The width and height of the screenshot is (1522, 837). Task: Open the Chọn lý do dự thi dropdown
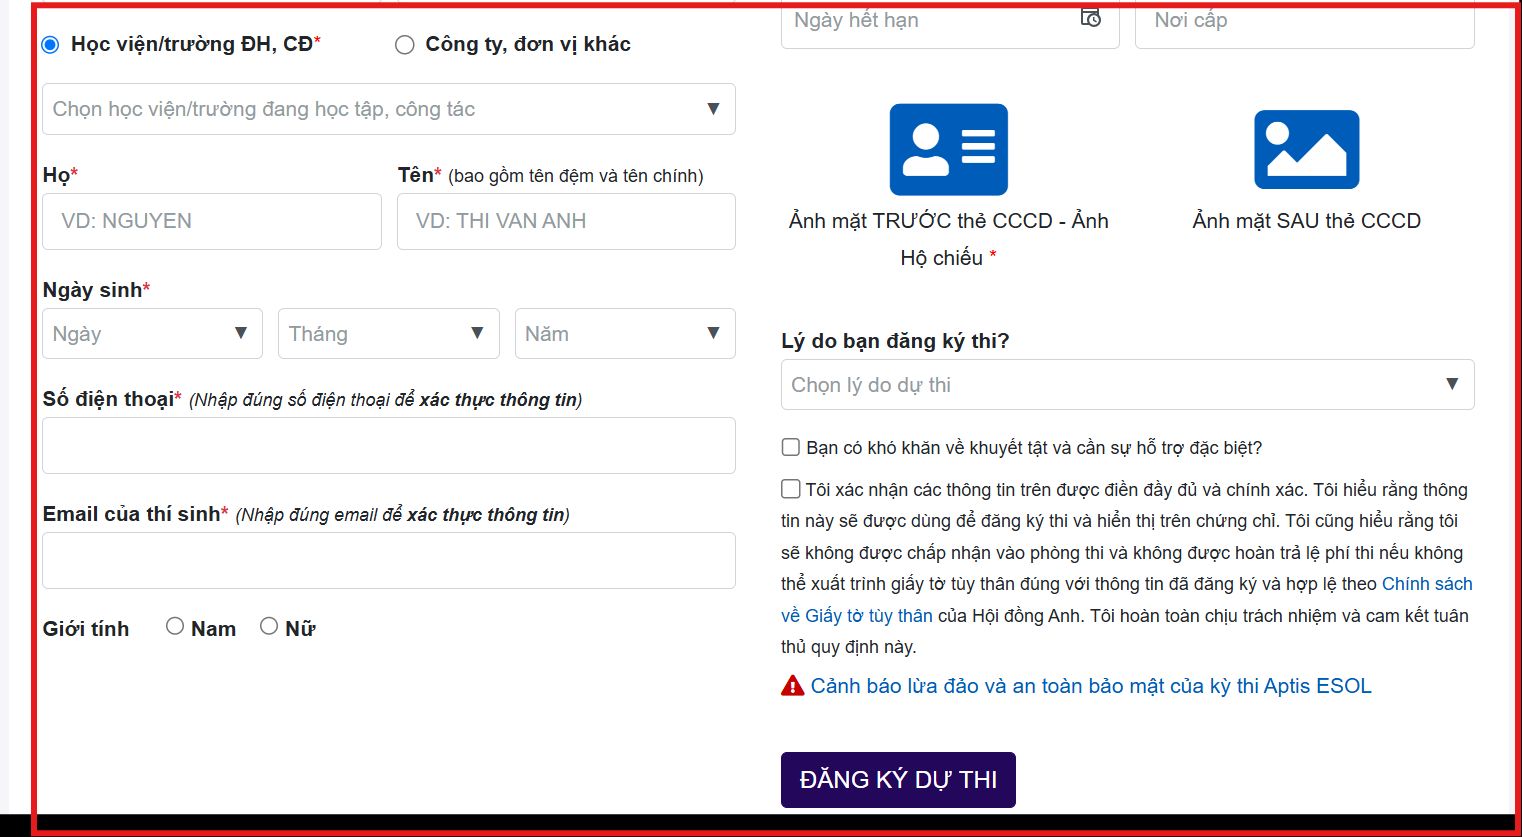(1127, 384)
